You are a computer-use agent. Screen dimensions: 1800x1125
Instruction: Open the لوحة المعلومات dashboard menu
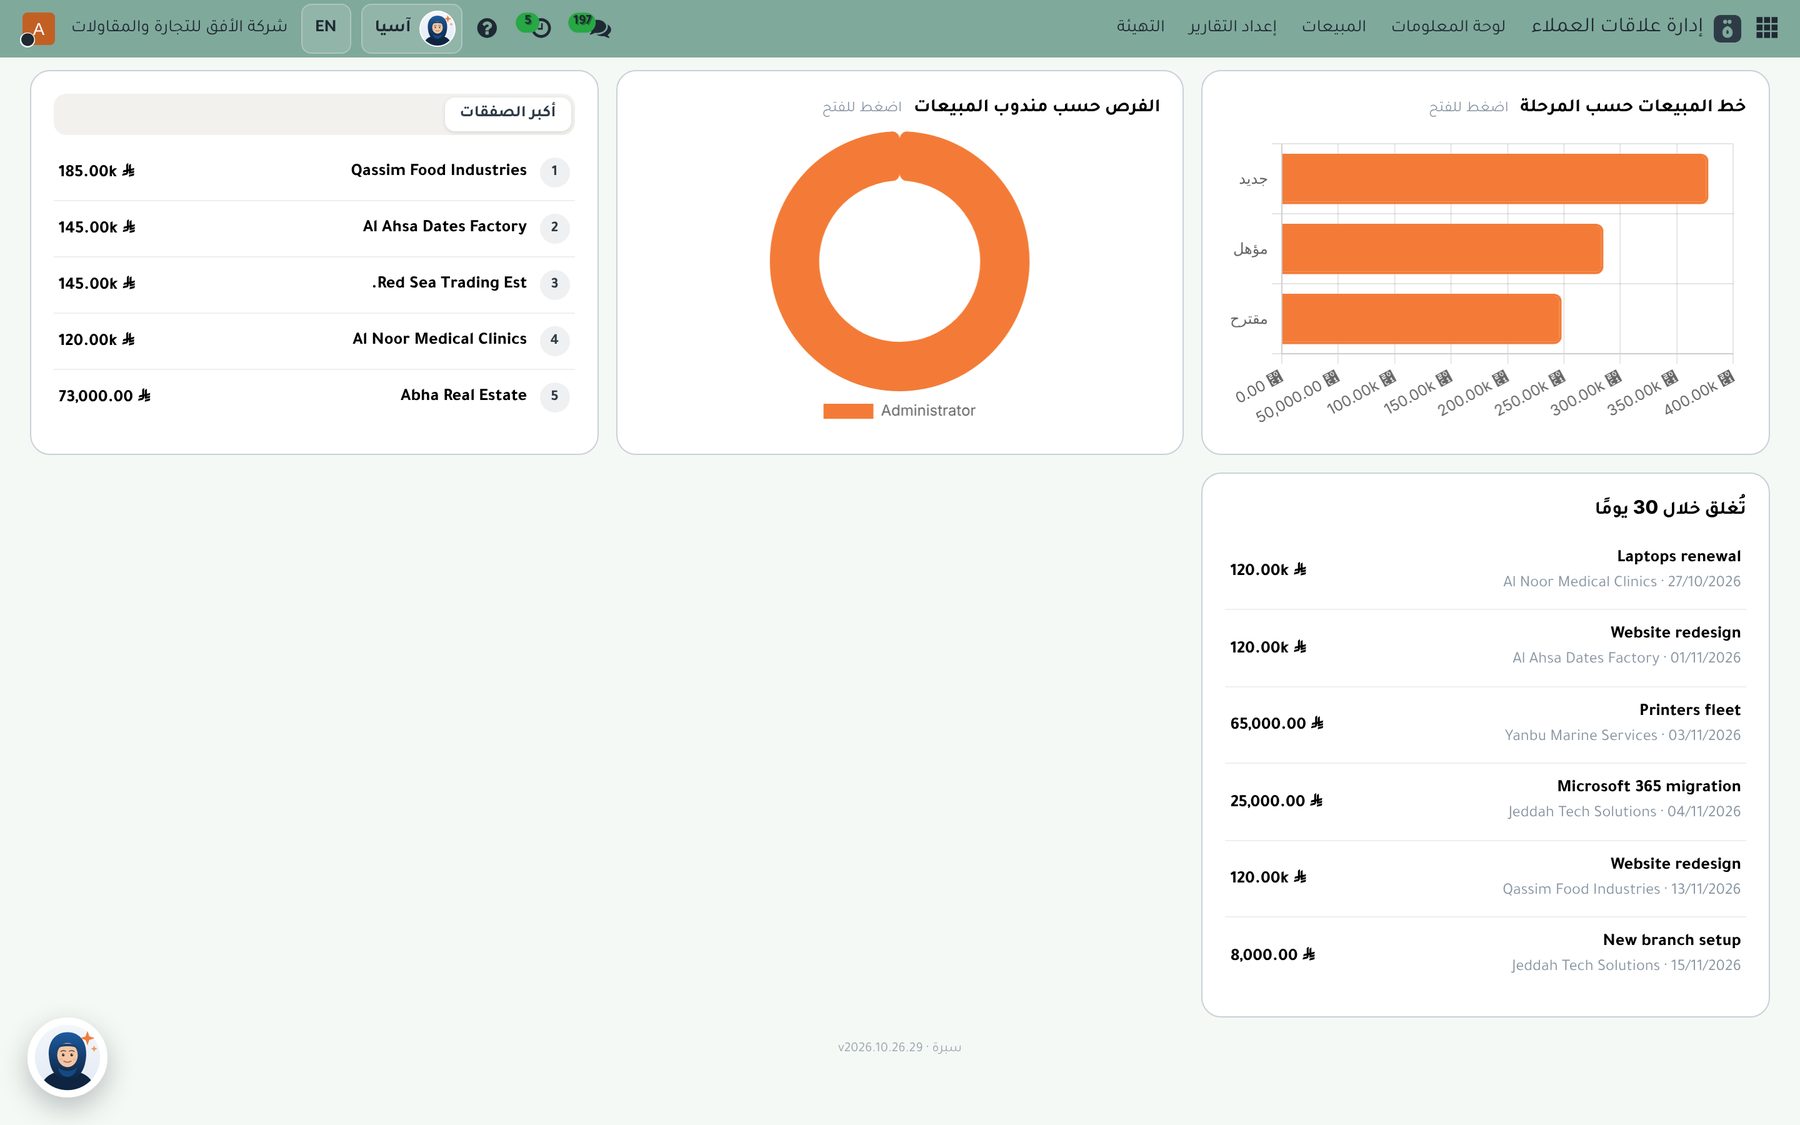[x=1448, y=26]
